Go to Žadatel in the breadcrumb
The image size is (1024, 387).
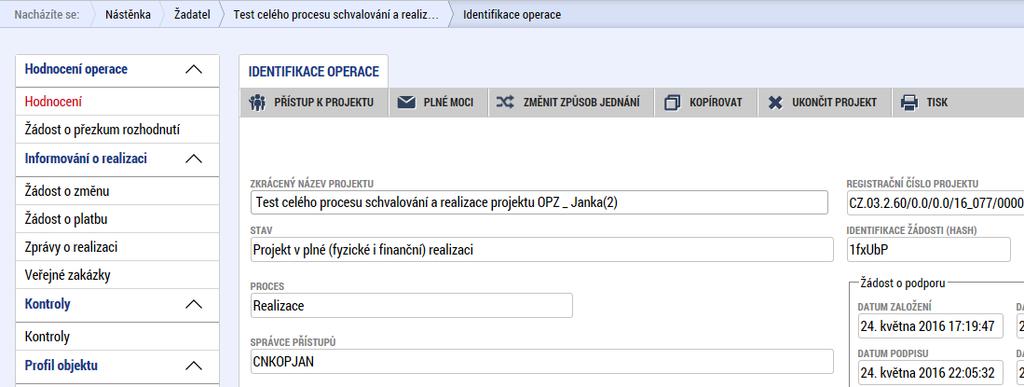[x=192, y=14]
